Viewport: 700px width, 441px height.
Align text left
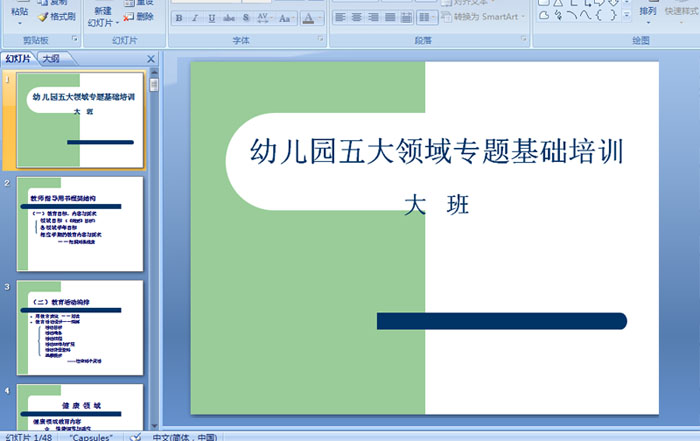(340, 17)
